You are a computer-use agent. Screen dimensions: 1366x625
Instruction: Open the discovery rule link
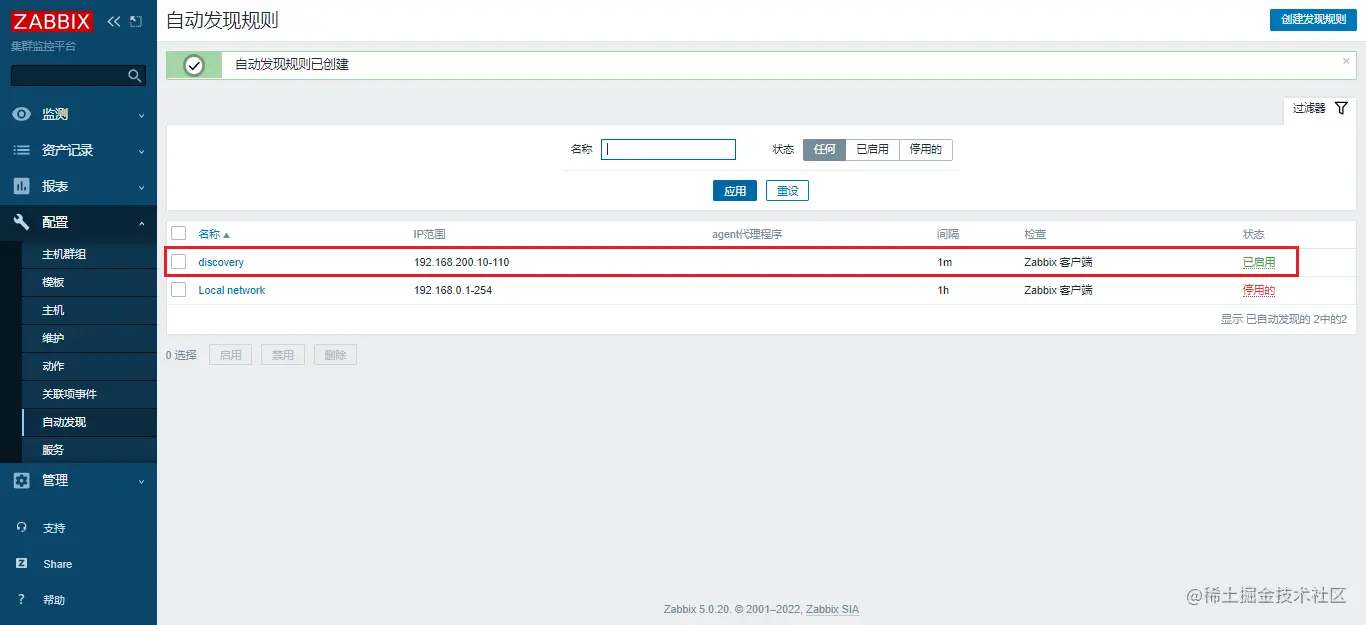pyautogui.click(x=221, y=262)
